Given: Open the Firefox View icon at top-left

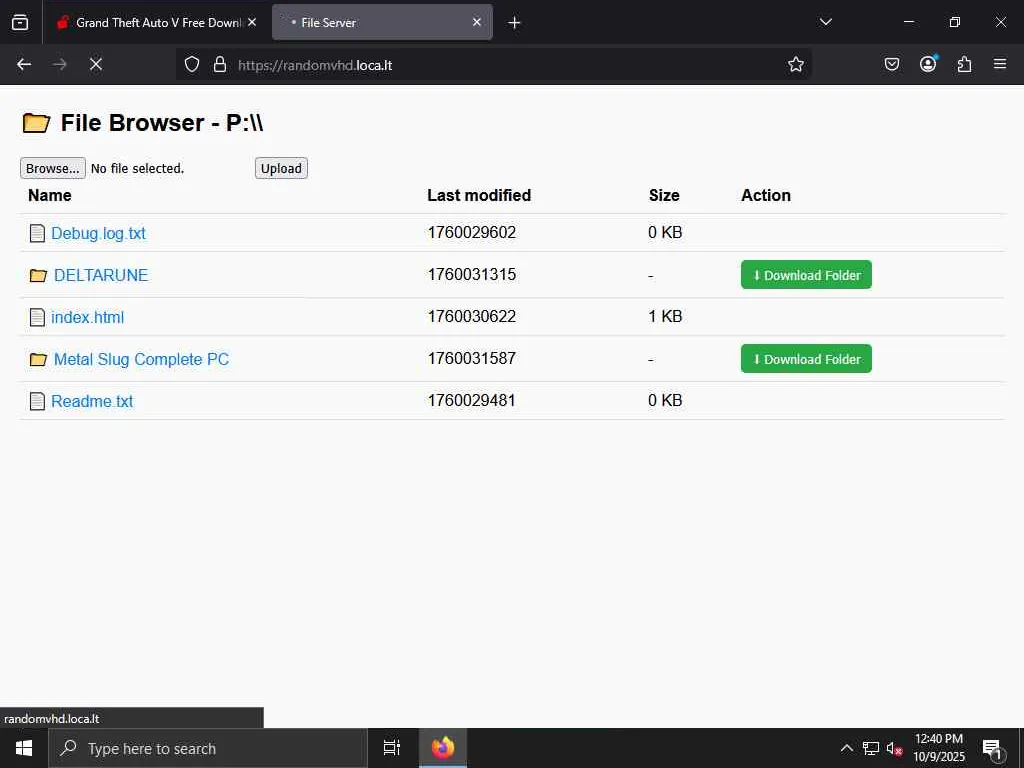Looking at the screenshot, I should (x=20, y=22).
